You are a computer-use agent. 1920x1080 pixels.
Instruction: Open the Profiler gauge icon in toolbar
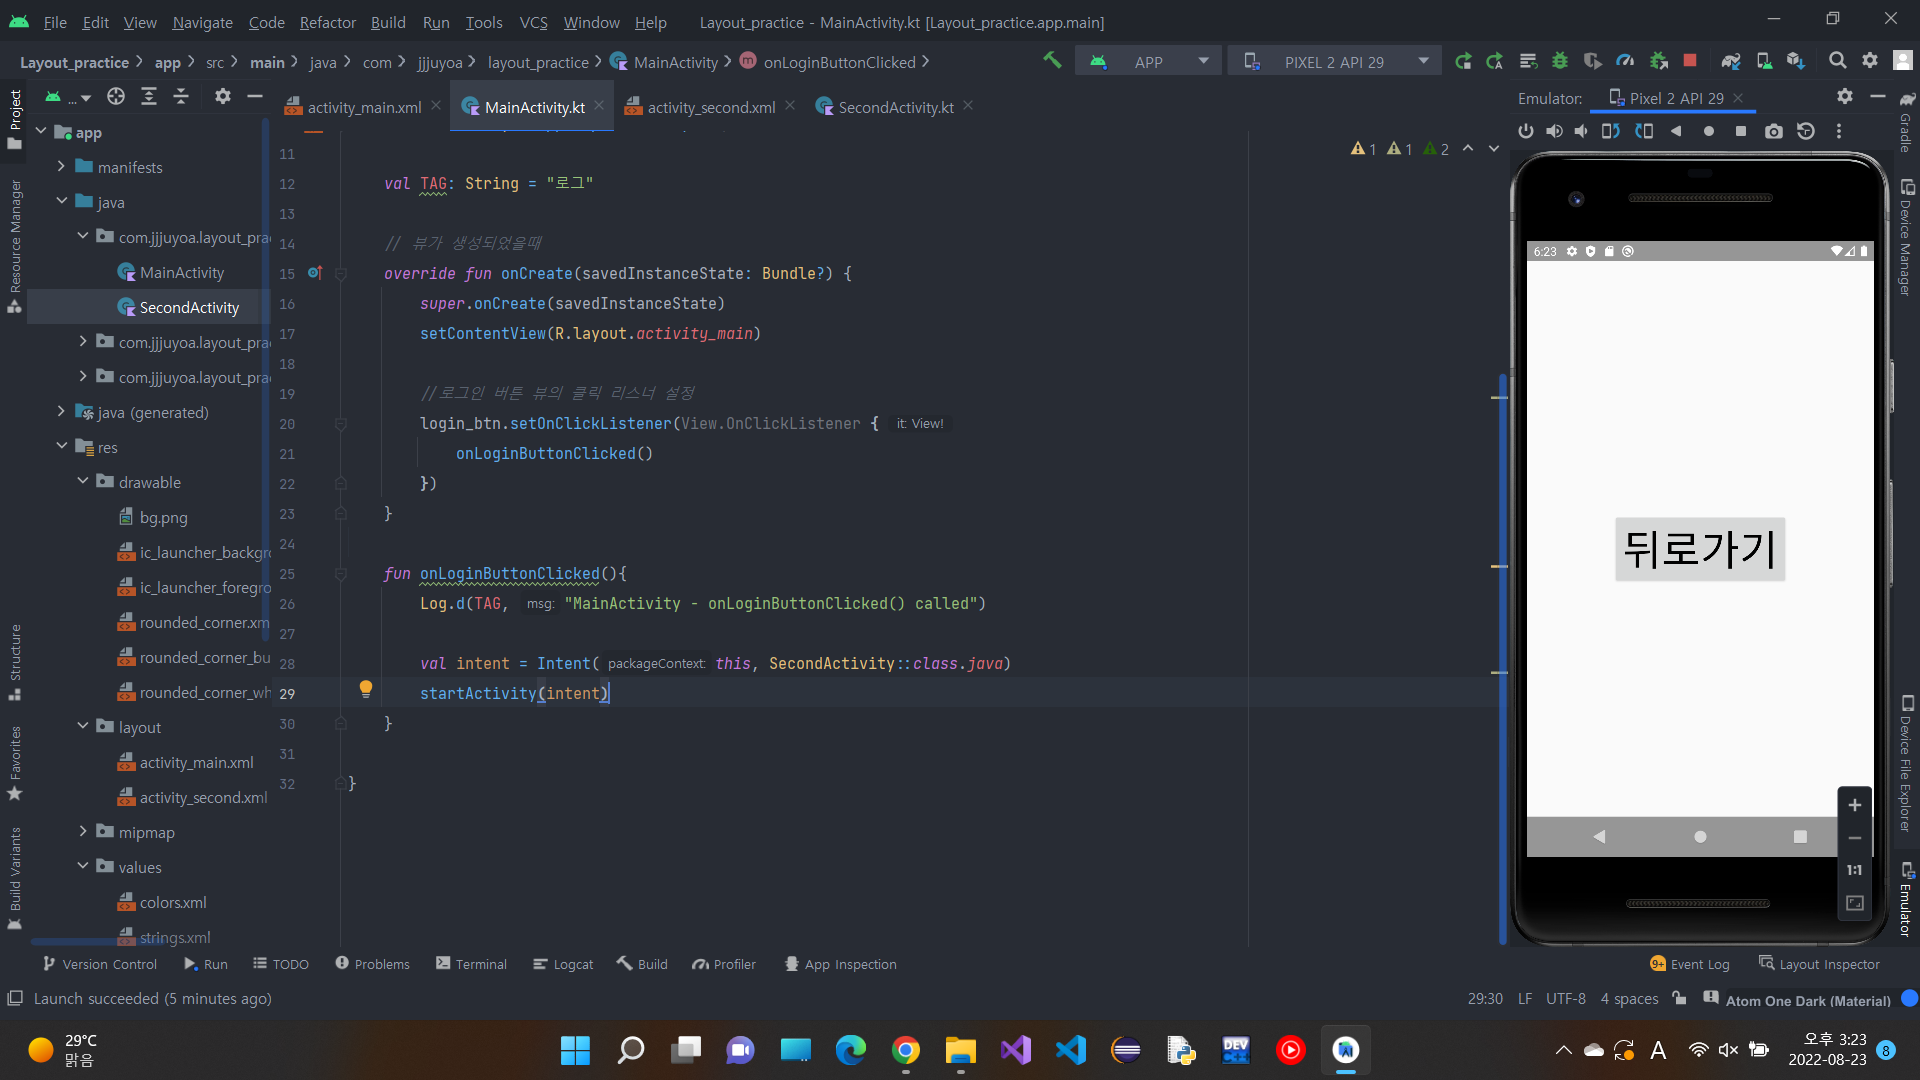tap(1625, 61)
